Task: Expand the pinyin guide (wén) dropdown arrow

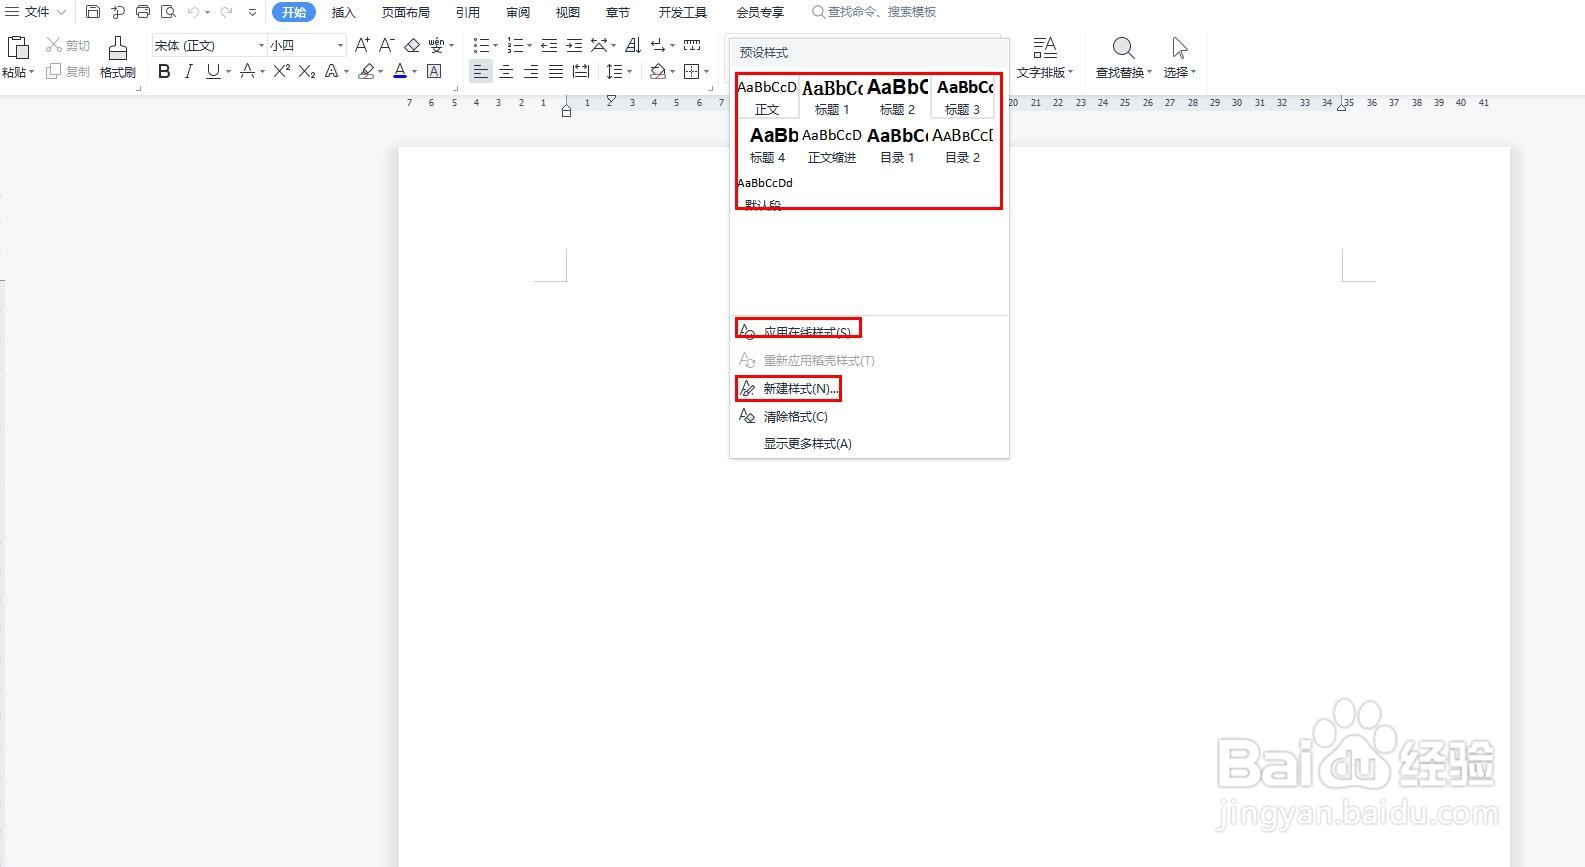Action: click(451, 45)
